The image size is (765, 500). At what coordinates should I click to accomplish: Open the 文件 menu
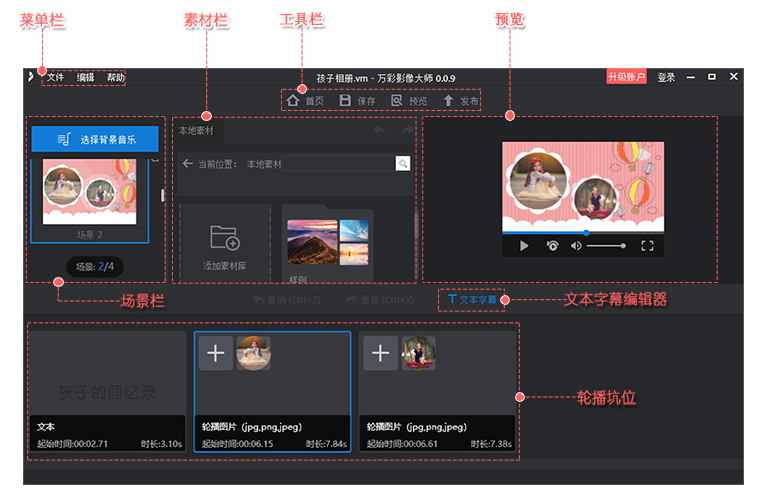pyautogui.click(x=55, y=77)
